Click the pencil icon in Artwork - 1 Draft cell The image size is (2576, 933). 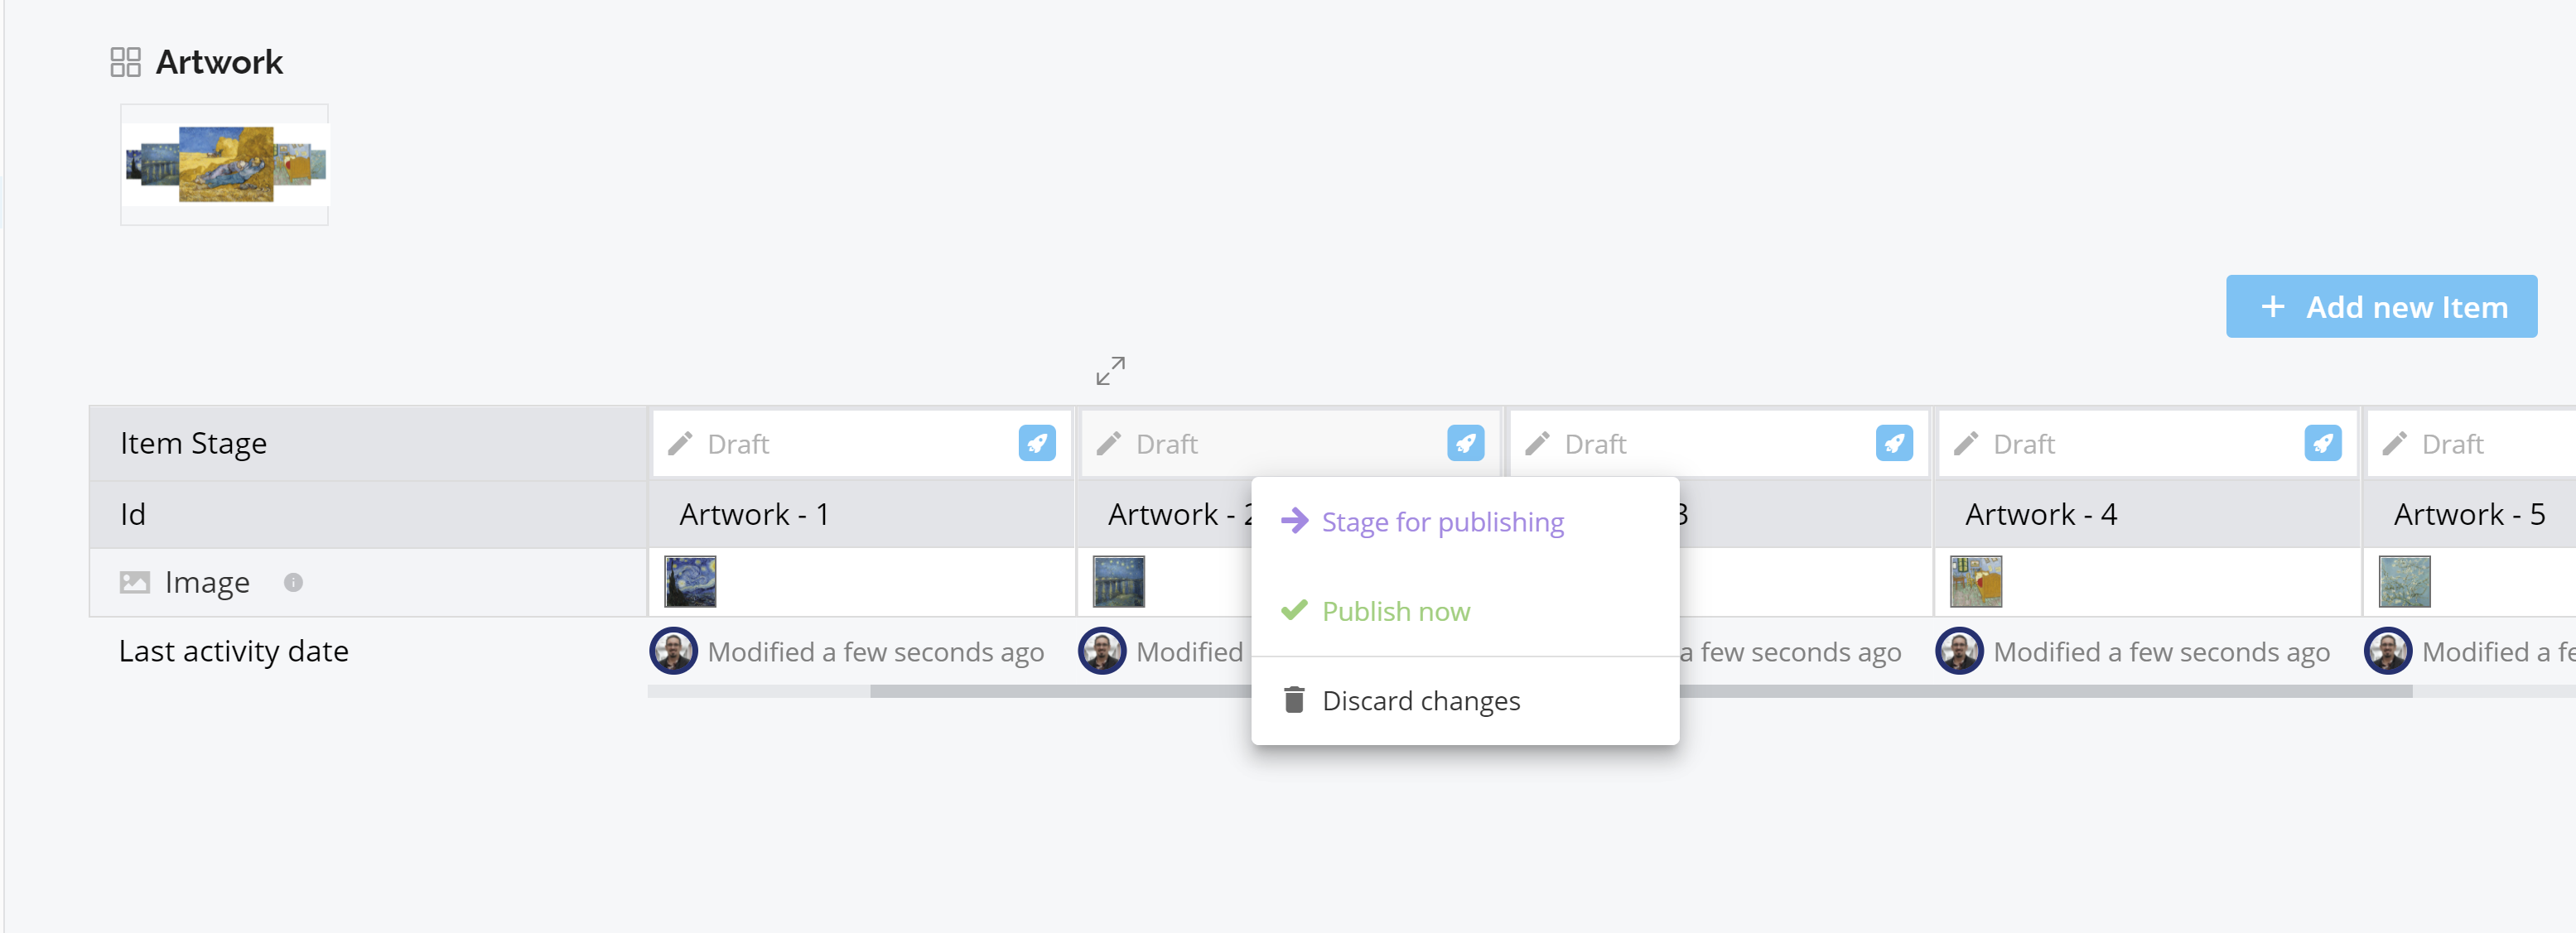(x=680, y=444)
